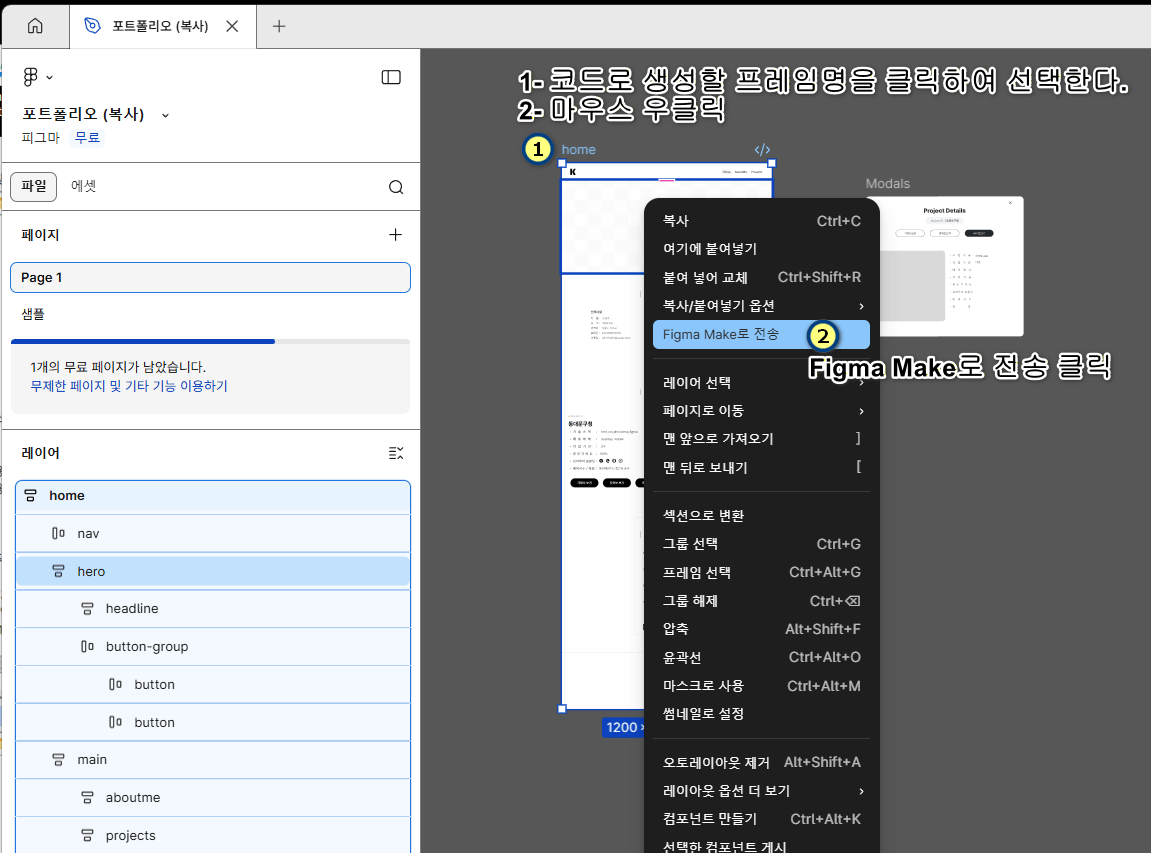
Task: Select the button-group layer
Action: (147, 647)
